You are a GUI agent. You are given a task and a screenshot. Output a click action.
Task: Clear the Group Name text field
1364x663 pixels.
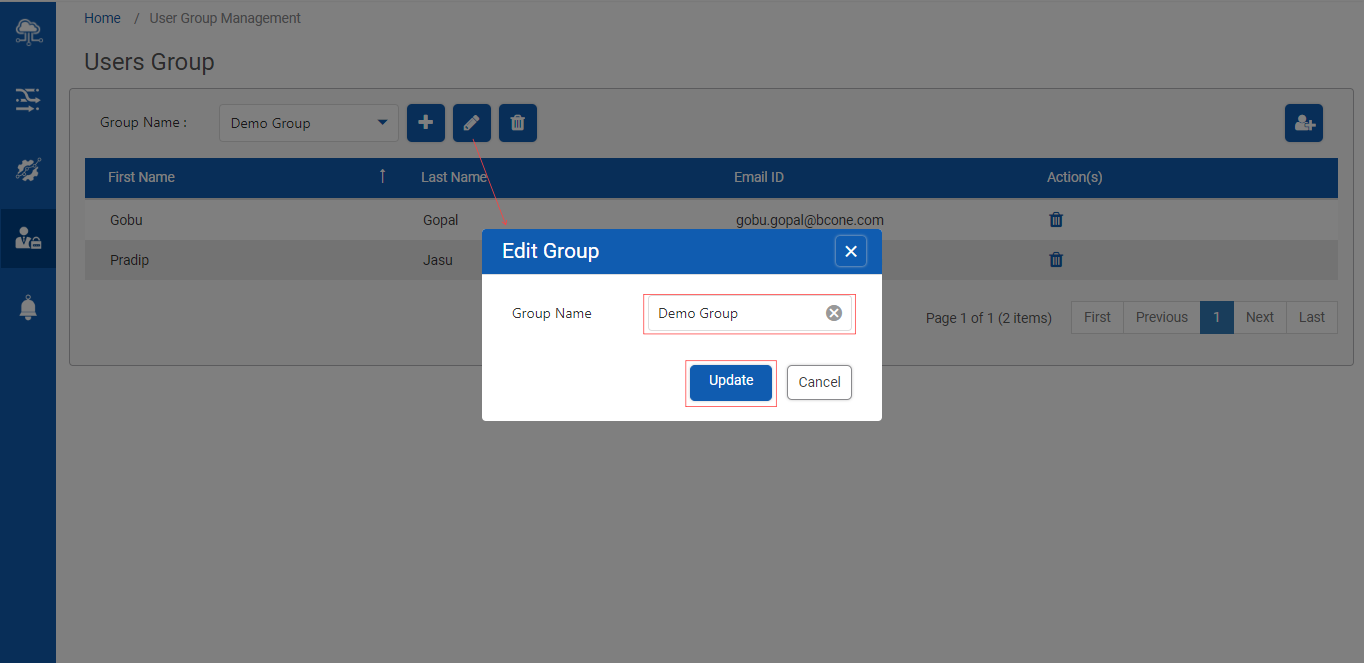tap(834, 313)
